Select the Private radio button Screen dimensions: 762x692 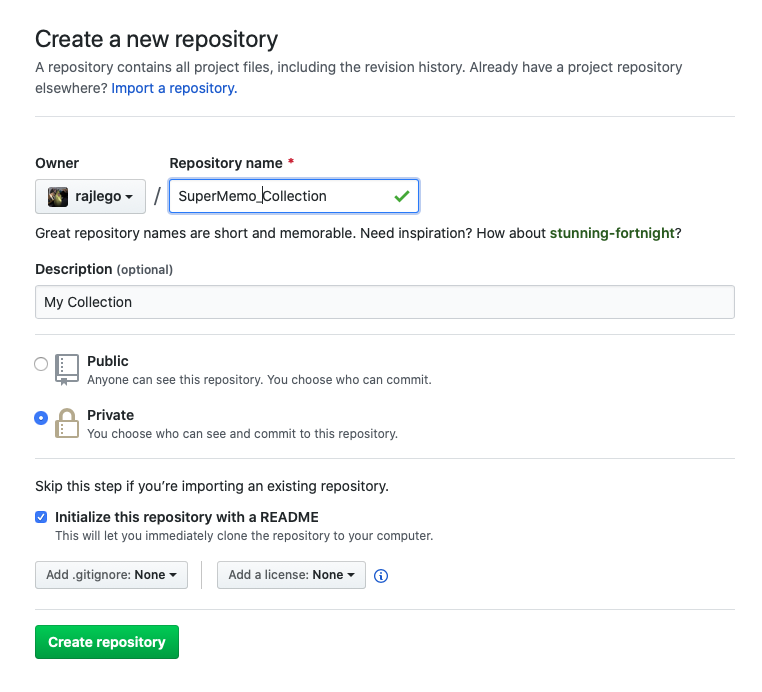point(41,418)
